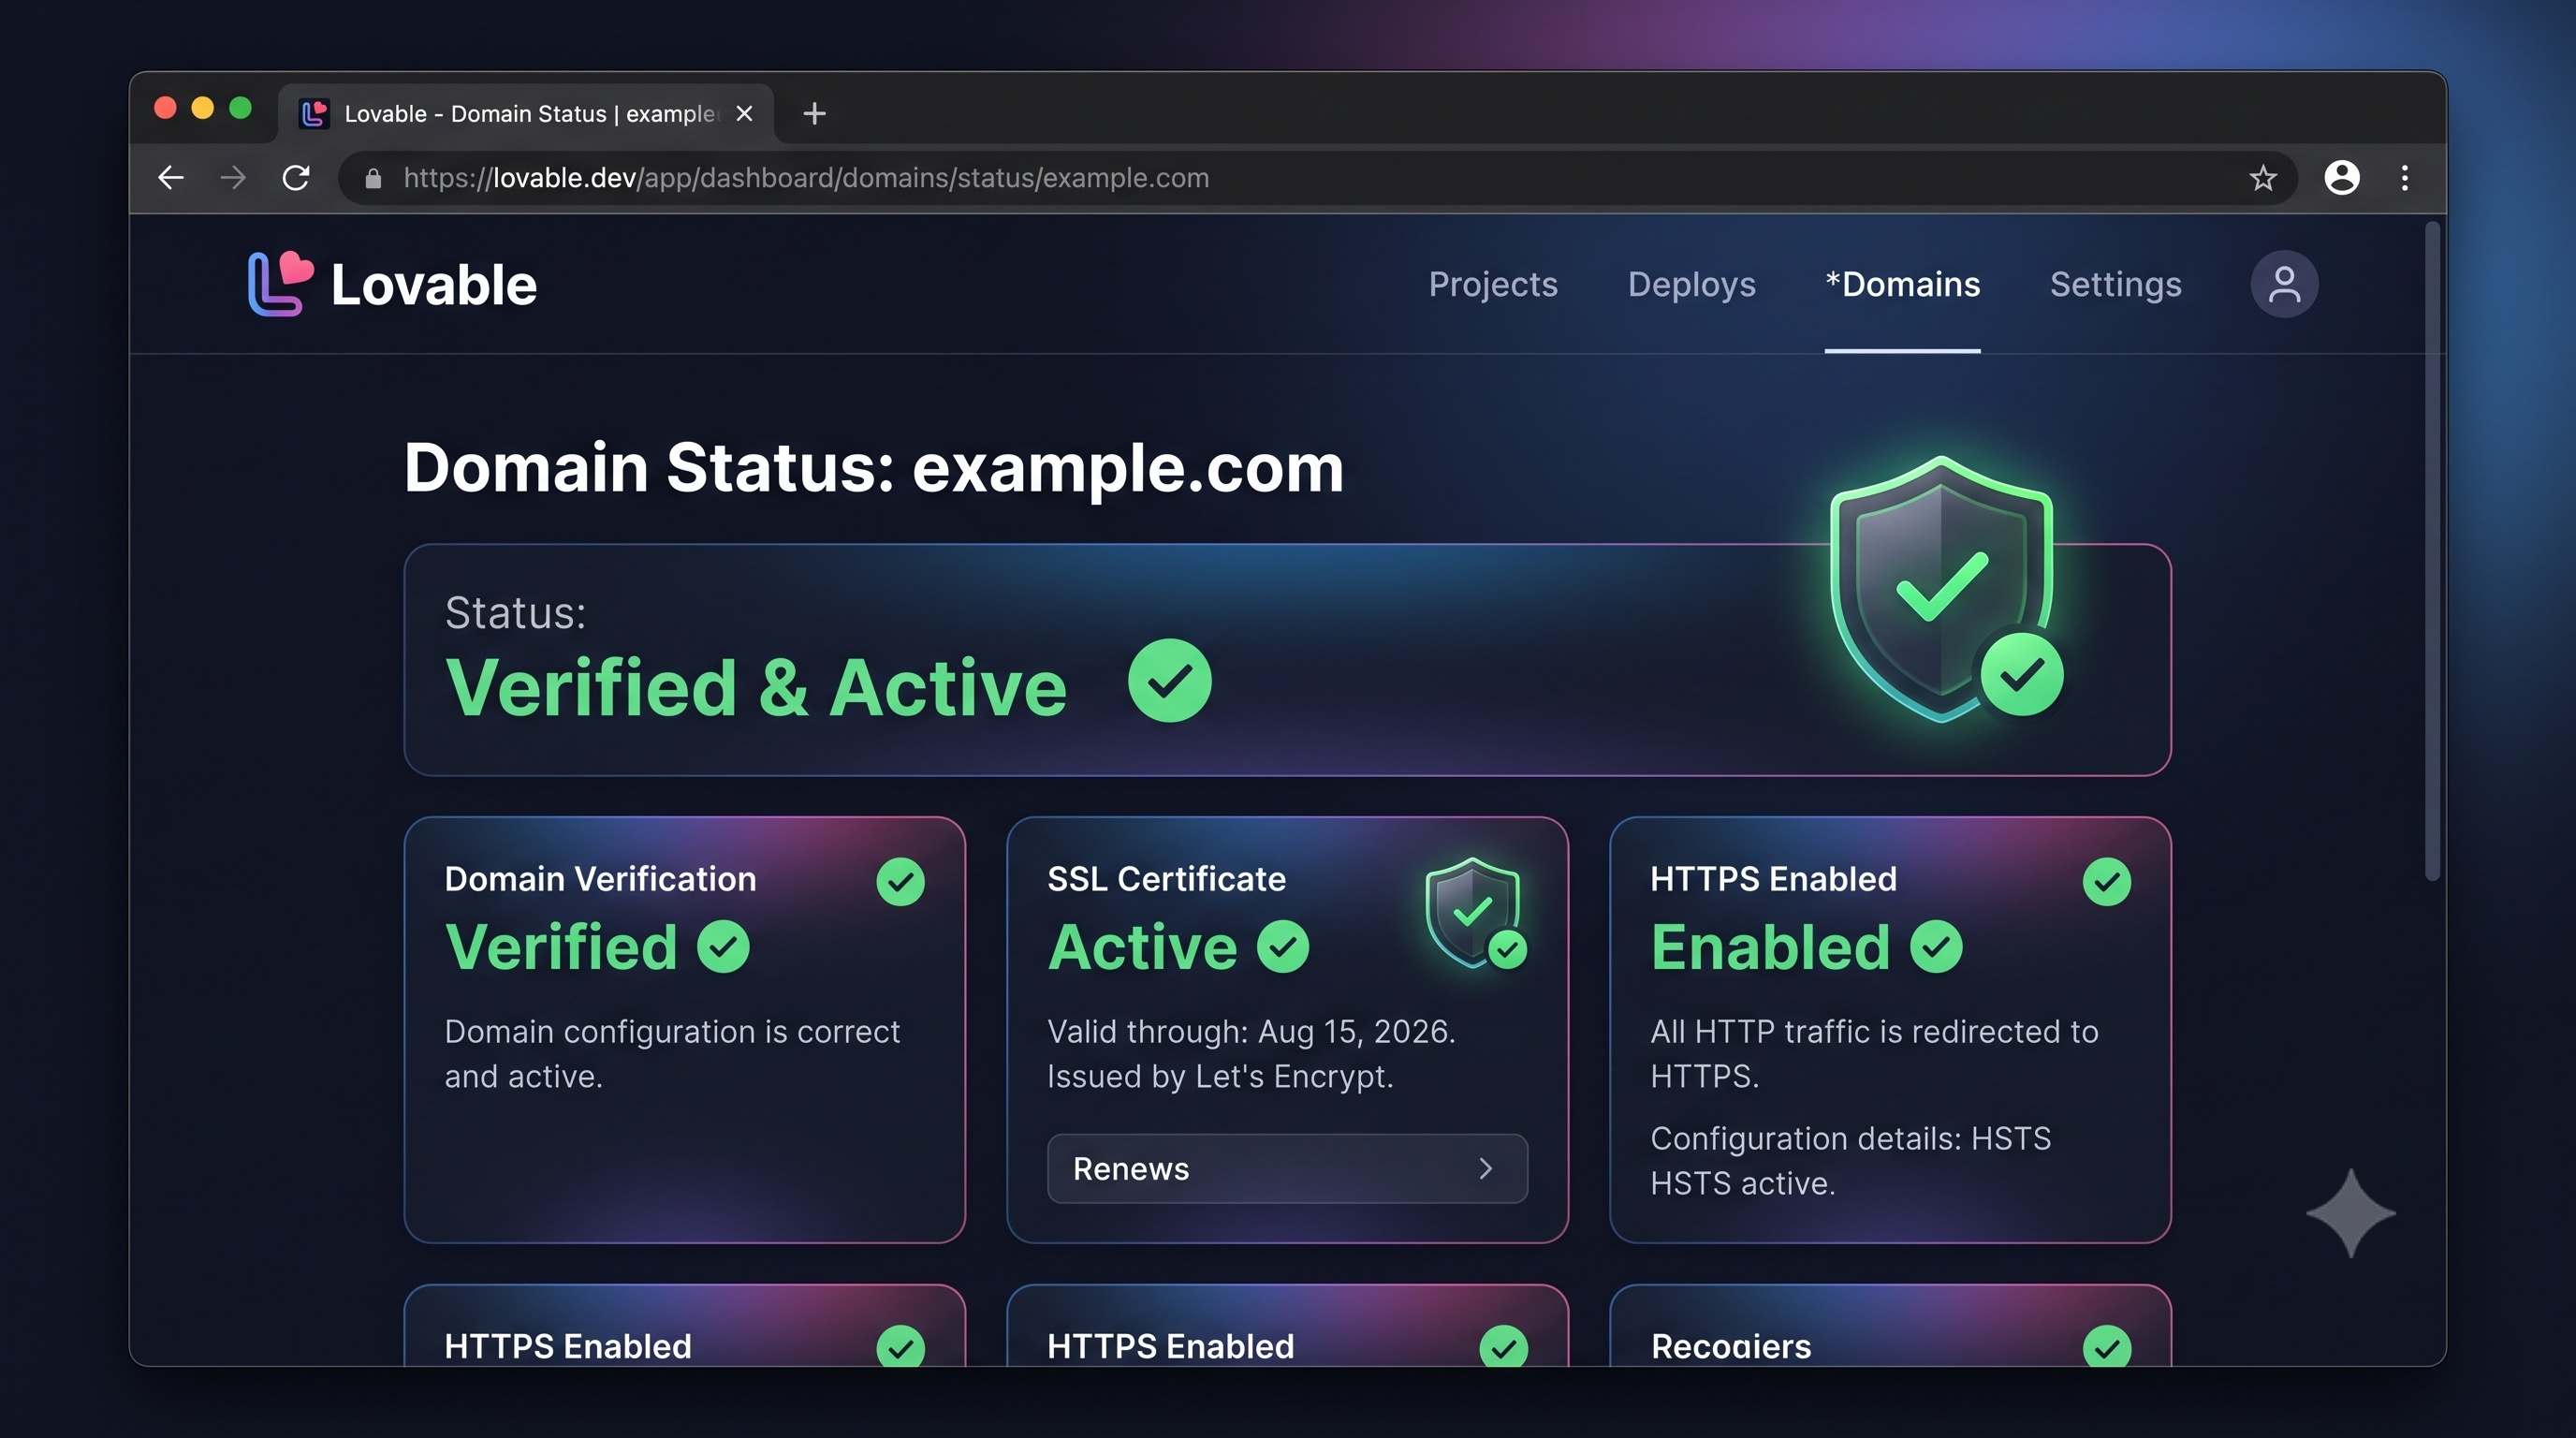Click the URL address bar field

(x=1317, y=178)
